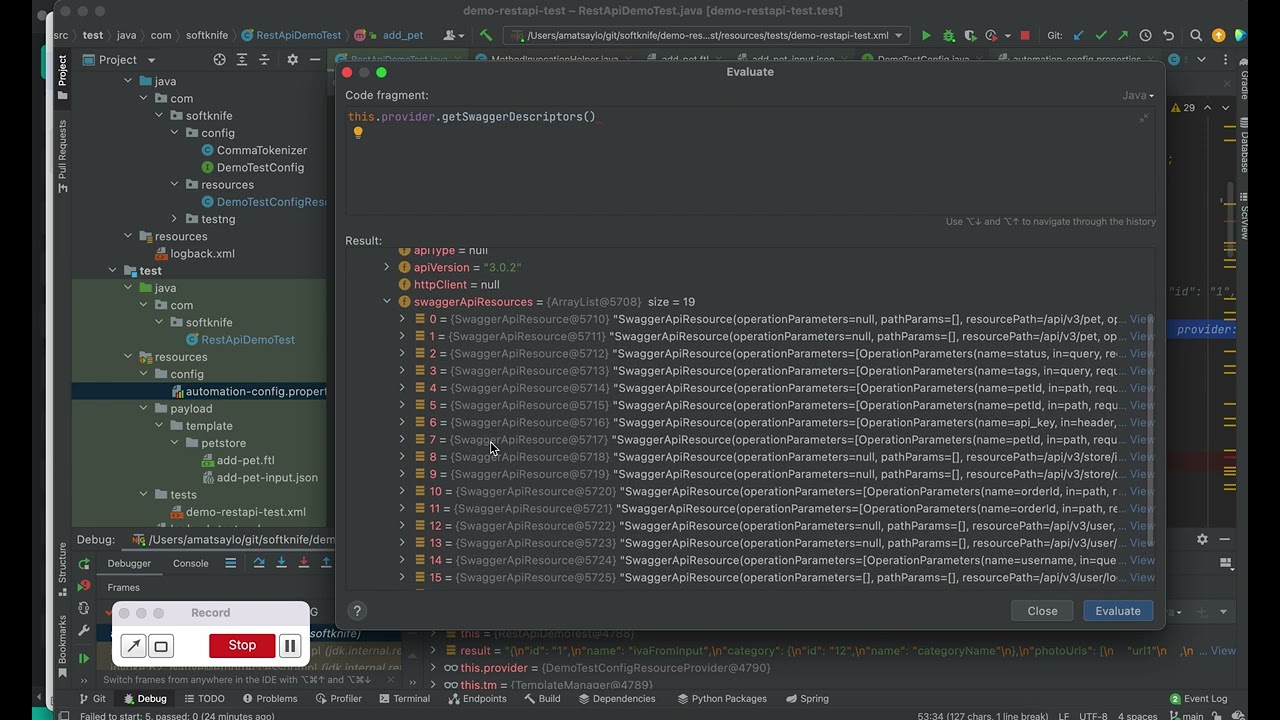Click View link on result variable row
This screenshot has width=1280, height=720.
(1223, 651)
